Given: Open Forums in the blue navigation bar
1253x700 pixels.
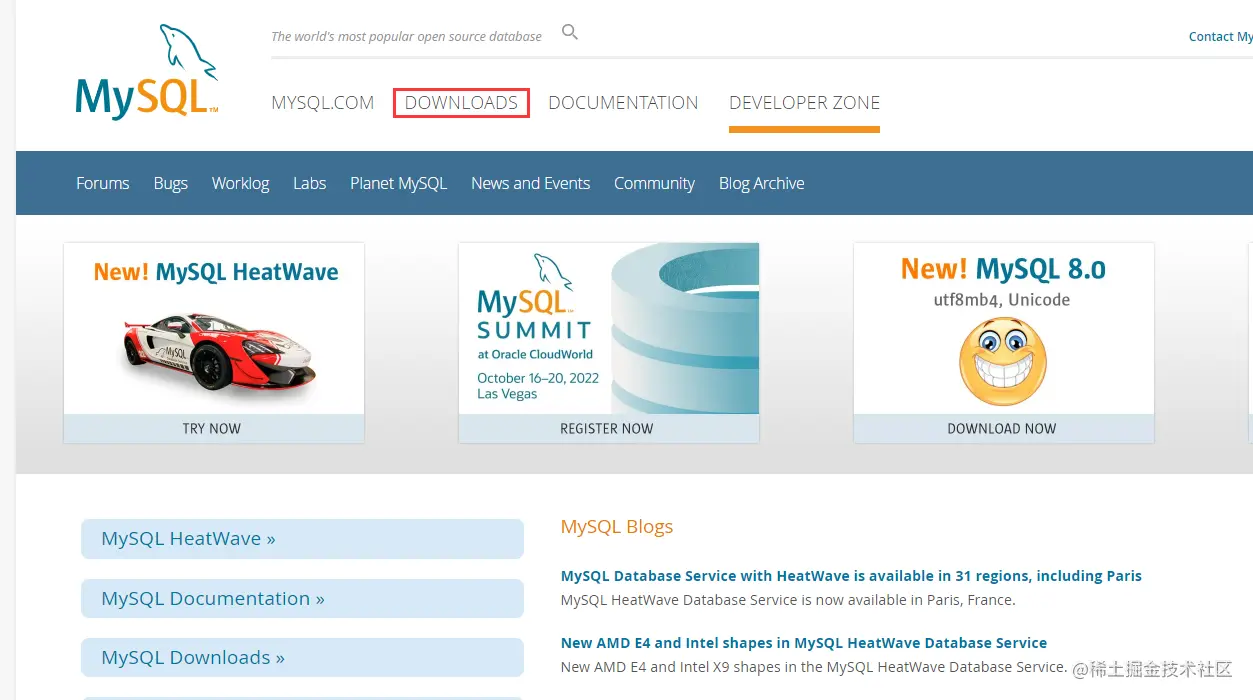Looking at the screenshot, I should coord(103,183).
